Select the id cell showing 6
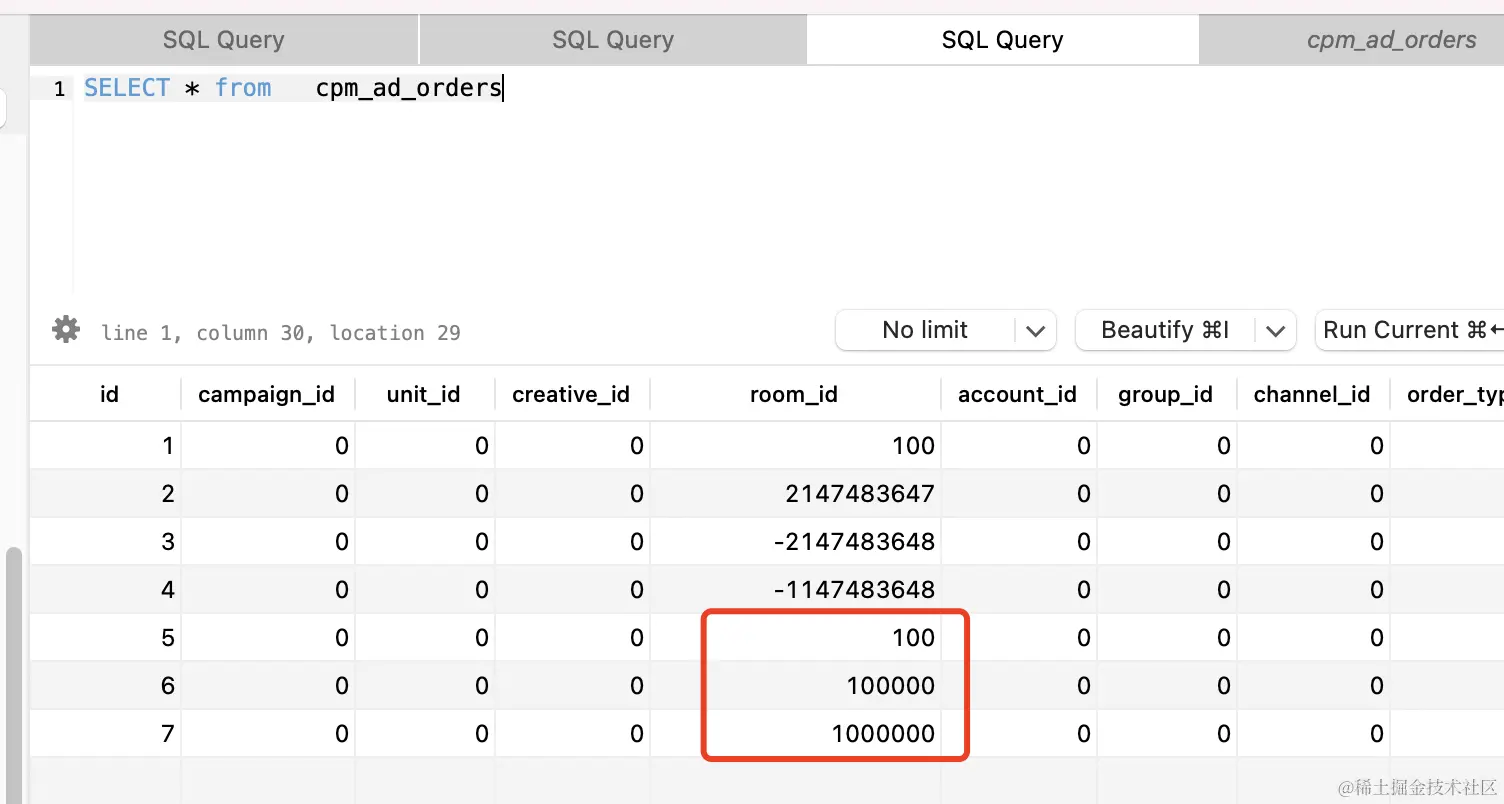 (105, 685)
